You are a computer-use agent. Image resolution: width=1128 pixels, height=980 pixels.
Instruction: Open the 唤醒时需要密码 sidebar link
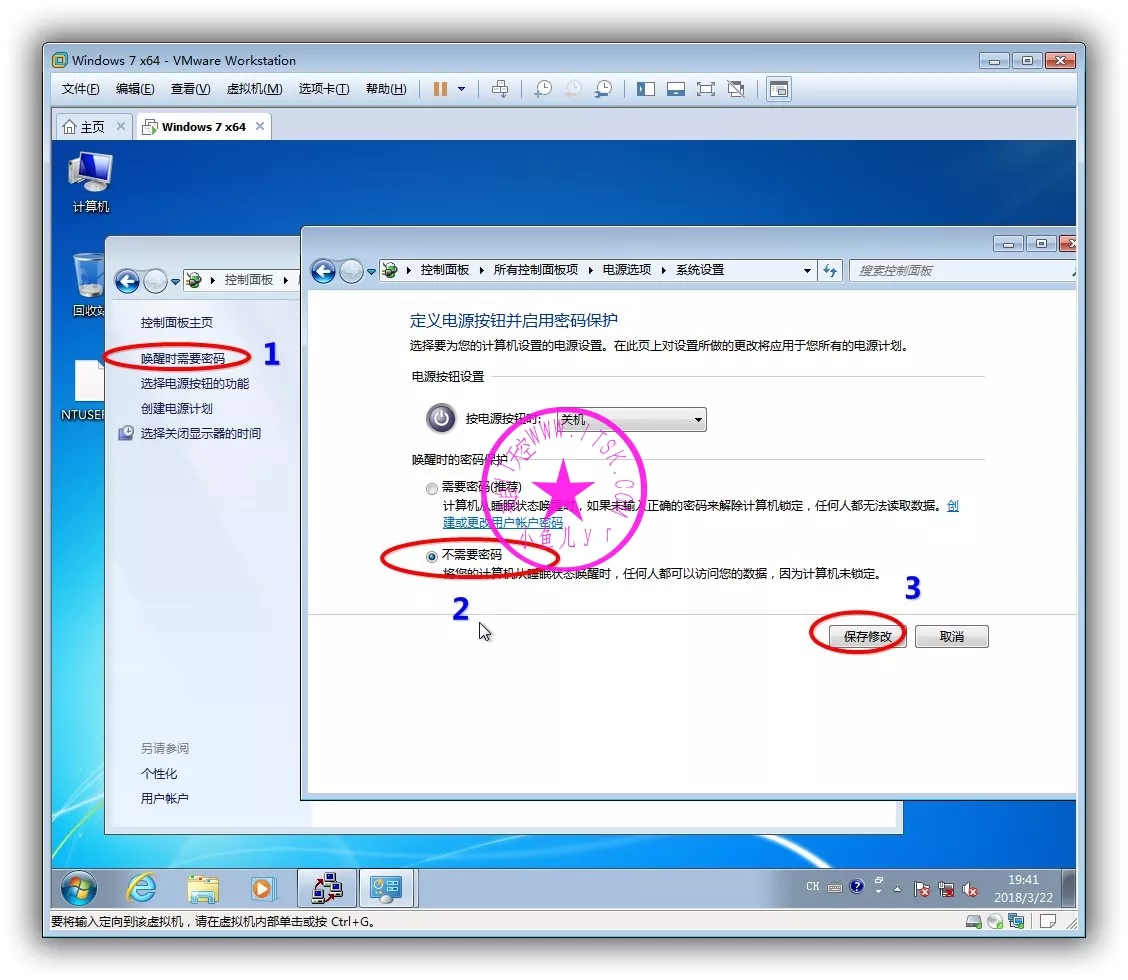[x=183, y=358]
